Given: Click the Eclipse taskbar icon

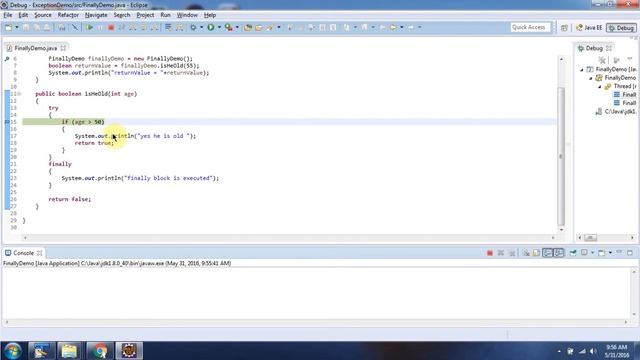Looking at the screenshot, I should (x=129, y=351).
